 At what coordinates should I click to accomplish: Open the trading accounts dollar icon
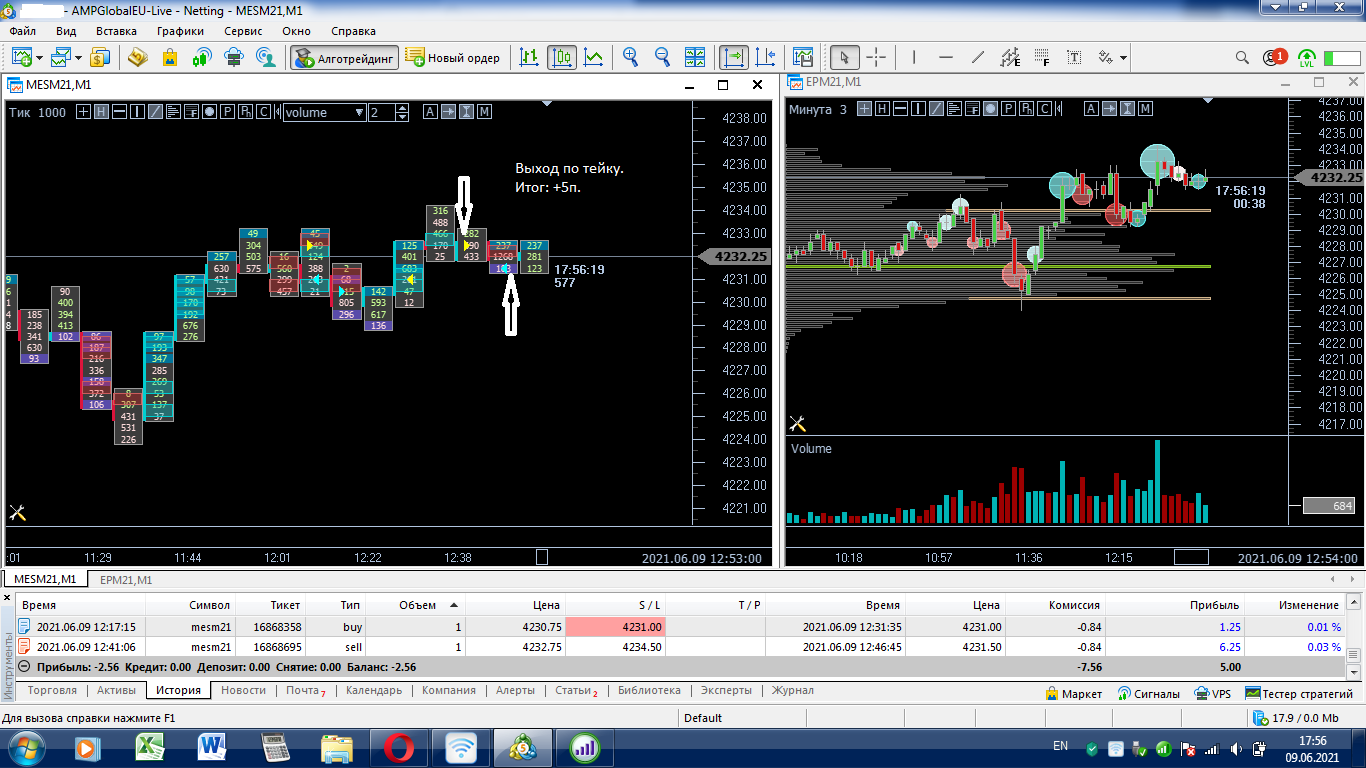tap(101, 57)
